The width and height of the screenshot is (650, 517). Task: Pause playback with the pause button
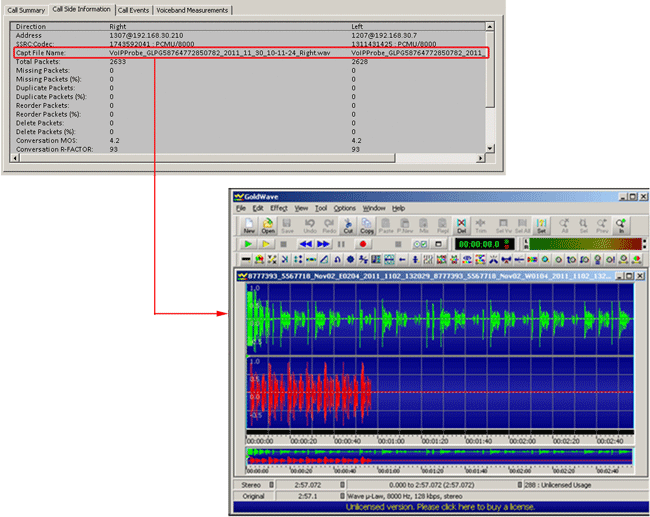click(x=341, y=244)
